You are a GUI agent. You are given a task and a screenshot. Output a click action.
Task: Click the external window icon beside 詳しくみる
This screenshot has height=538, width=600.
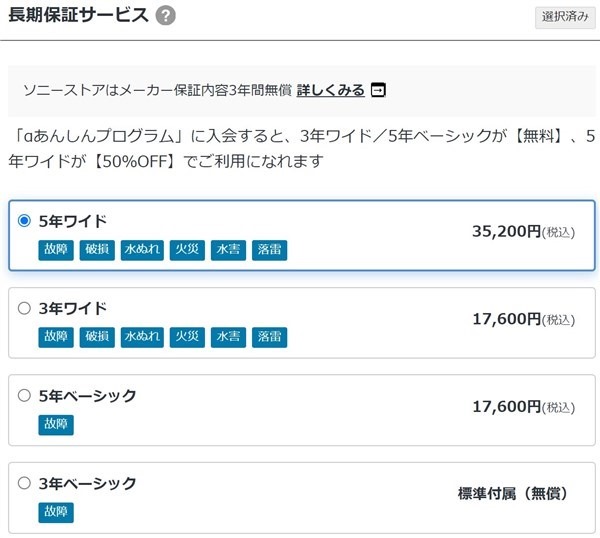[378, 90]
